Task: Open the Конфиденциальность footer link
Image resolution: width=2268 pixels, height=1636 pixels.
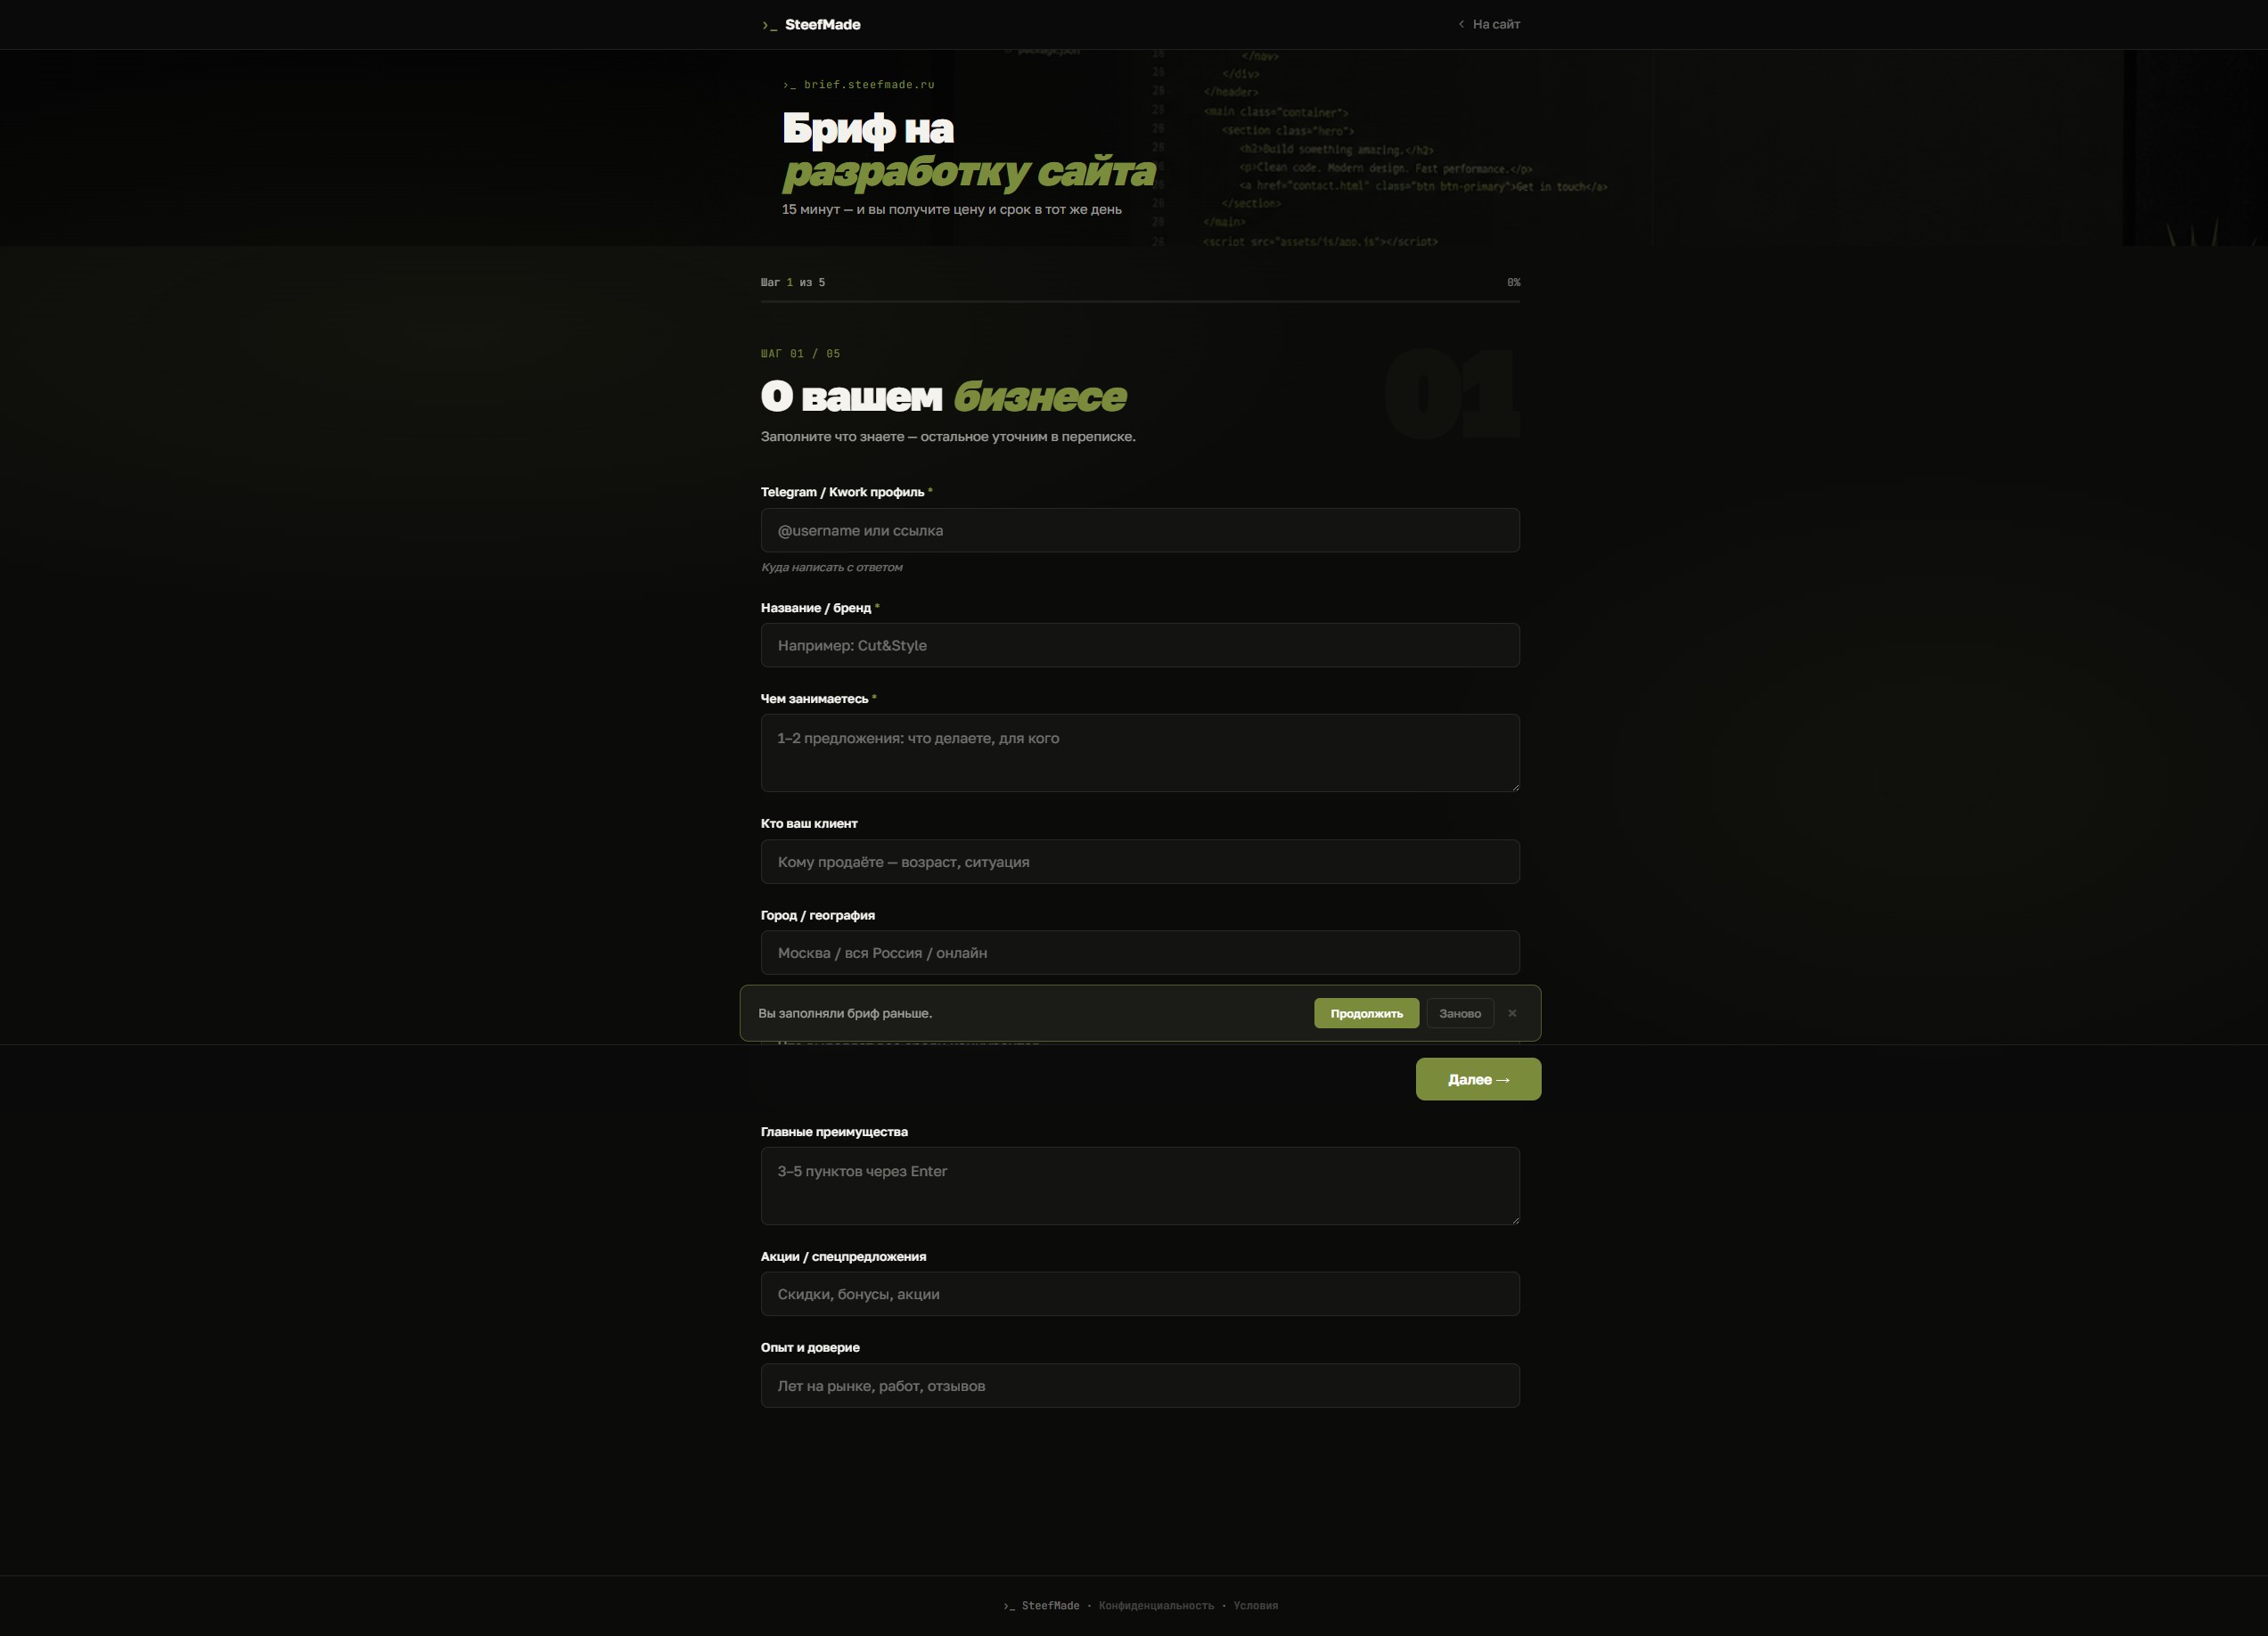Action: tap(1156, 1606)
